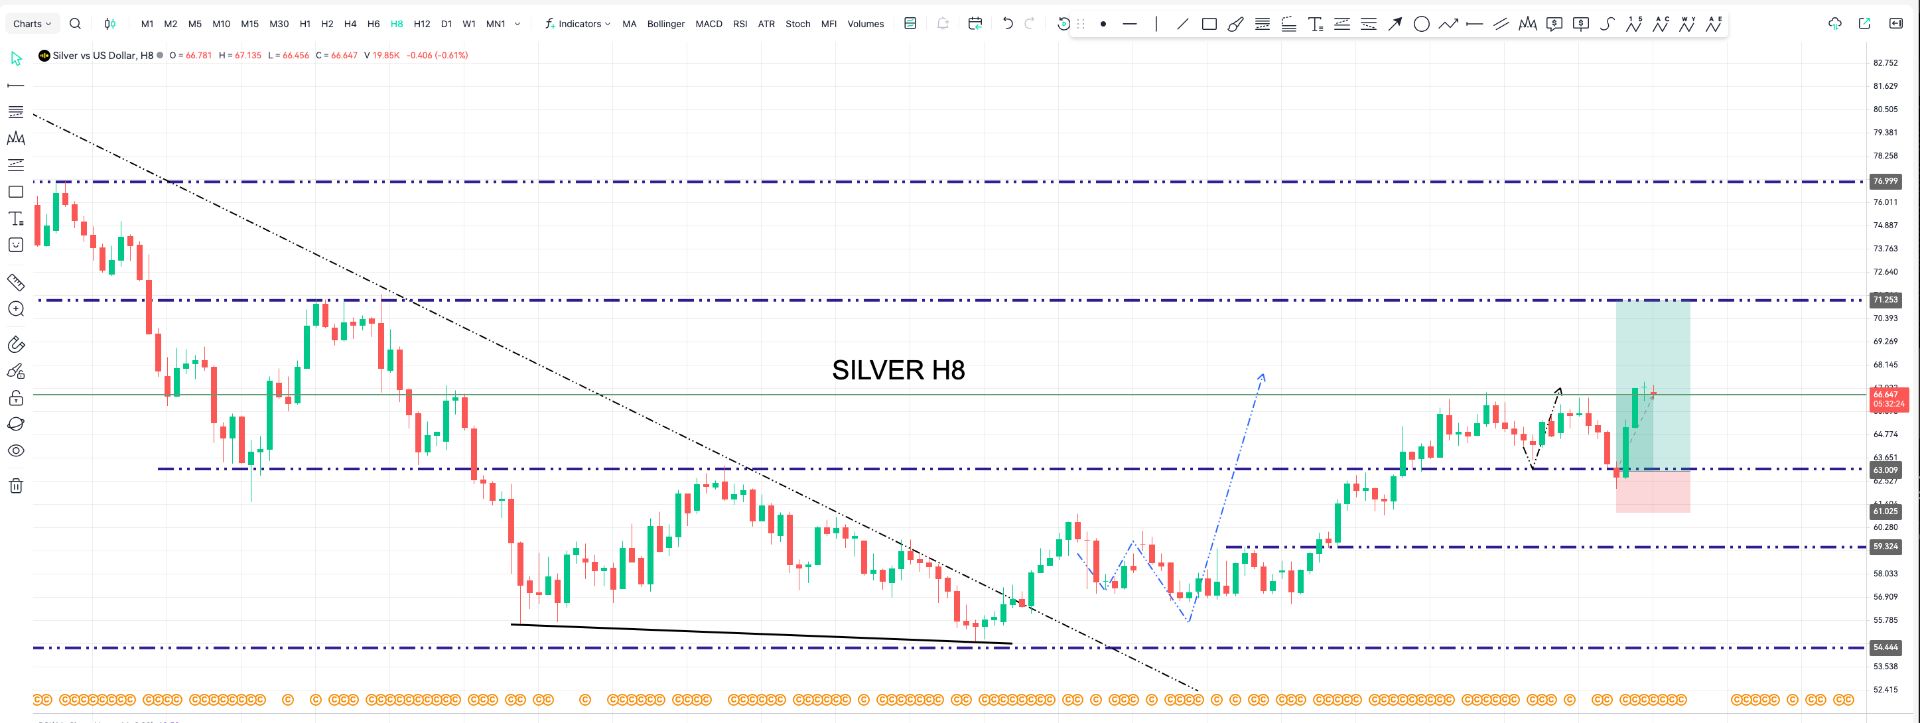This screenshot has width=1920, height=723.
Task: Click the 76.999 price level label
Action: click(x=1885, y=182)
